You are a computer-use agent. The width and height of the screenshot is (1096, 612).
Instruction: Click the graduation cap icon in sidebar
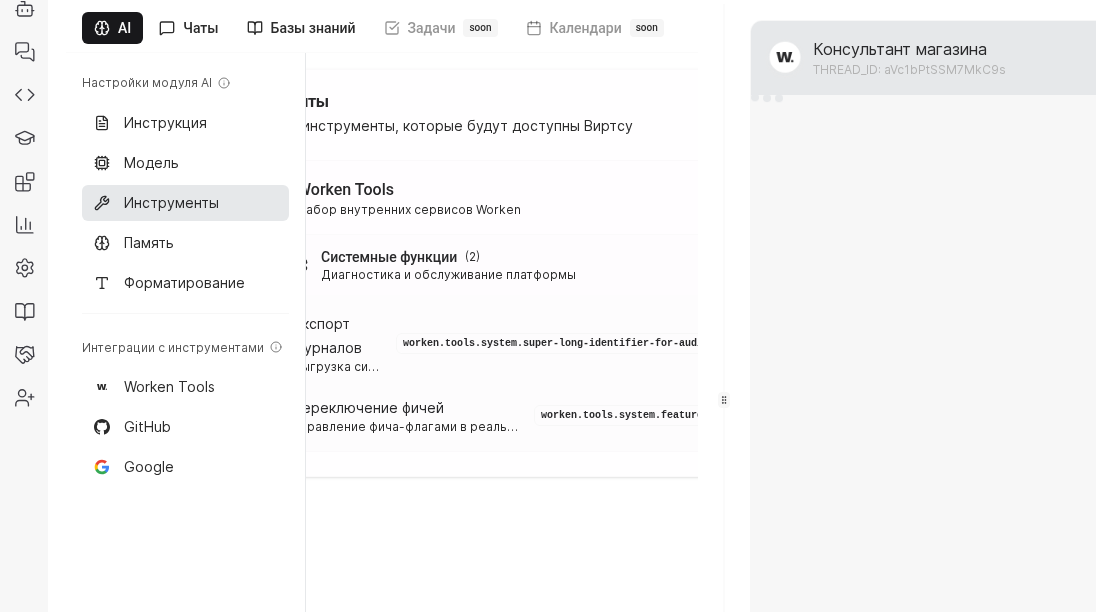point(25,138)
